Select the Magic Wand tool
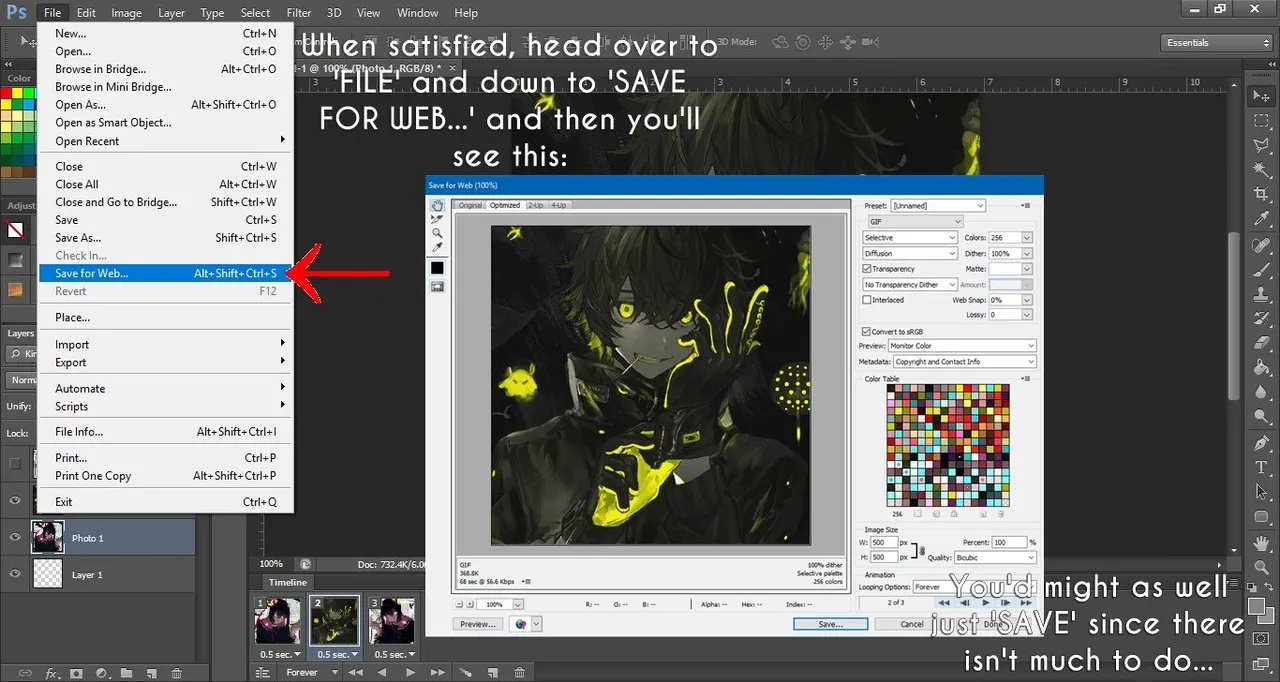This screenshot has width=1280, height=682. click(x=1261, y=170)
